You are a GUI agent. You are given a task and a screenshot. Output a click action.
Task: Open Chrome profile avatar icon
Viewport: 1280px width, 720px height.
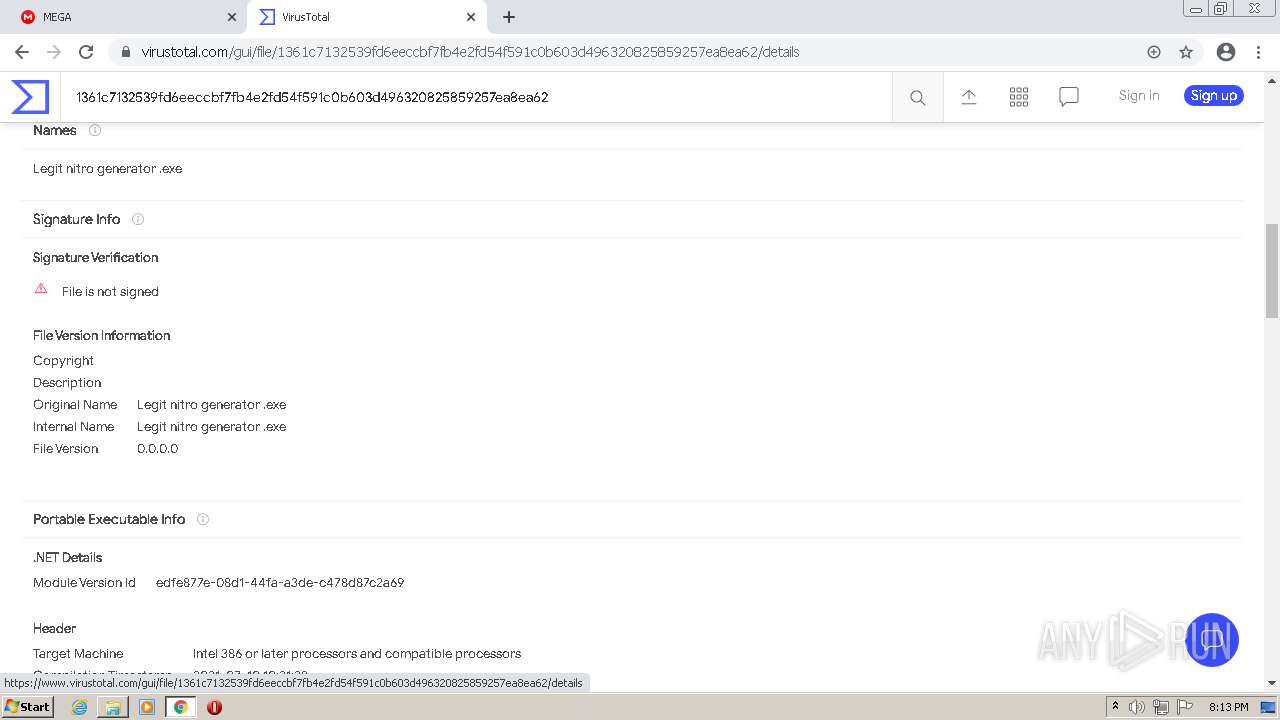coord(1226,52)
